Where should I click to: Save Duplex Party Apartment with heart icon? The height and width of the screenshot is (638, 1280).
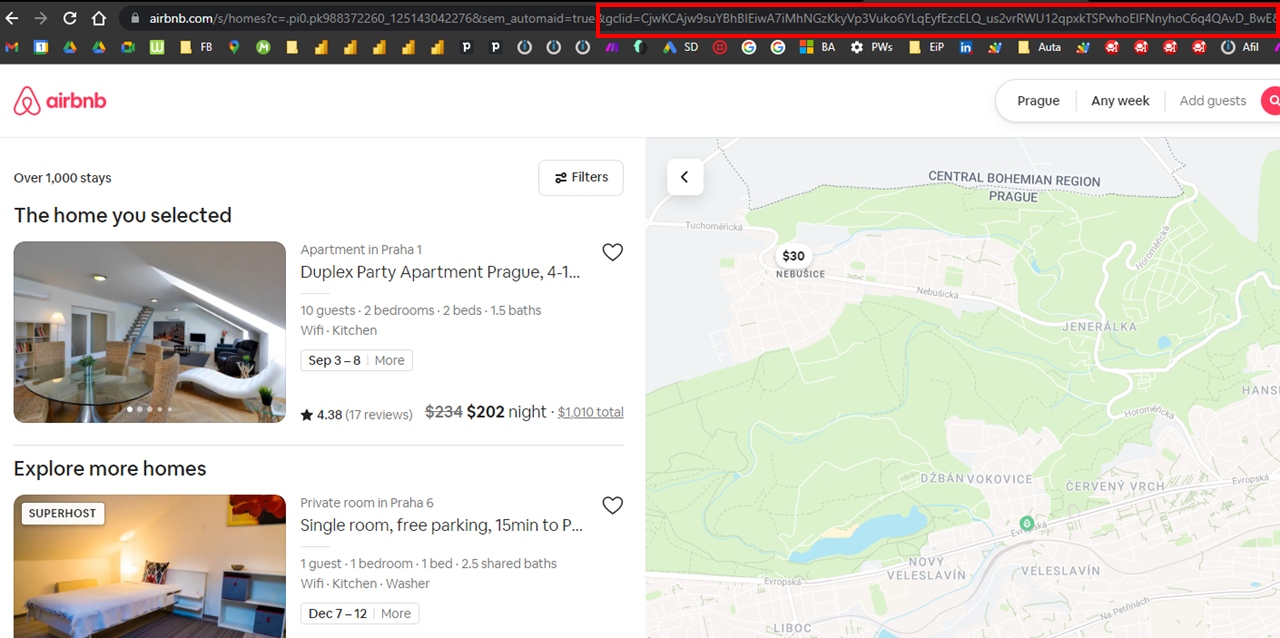click(x=612, y=252)
